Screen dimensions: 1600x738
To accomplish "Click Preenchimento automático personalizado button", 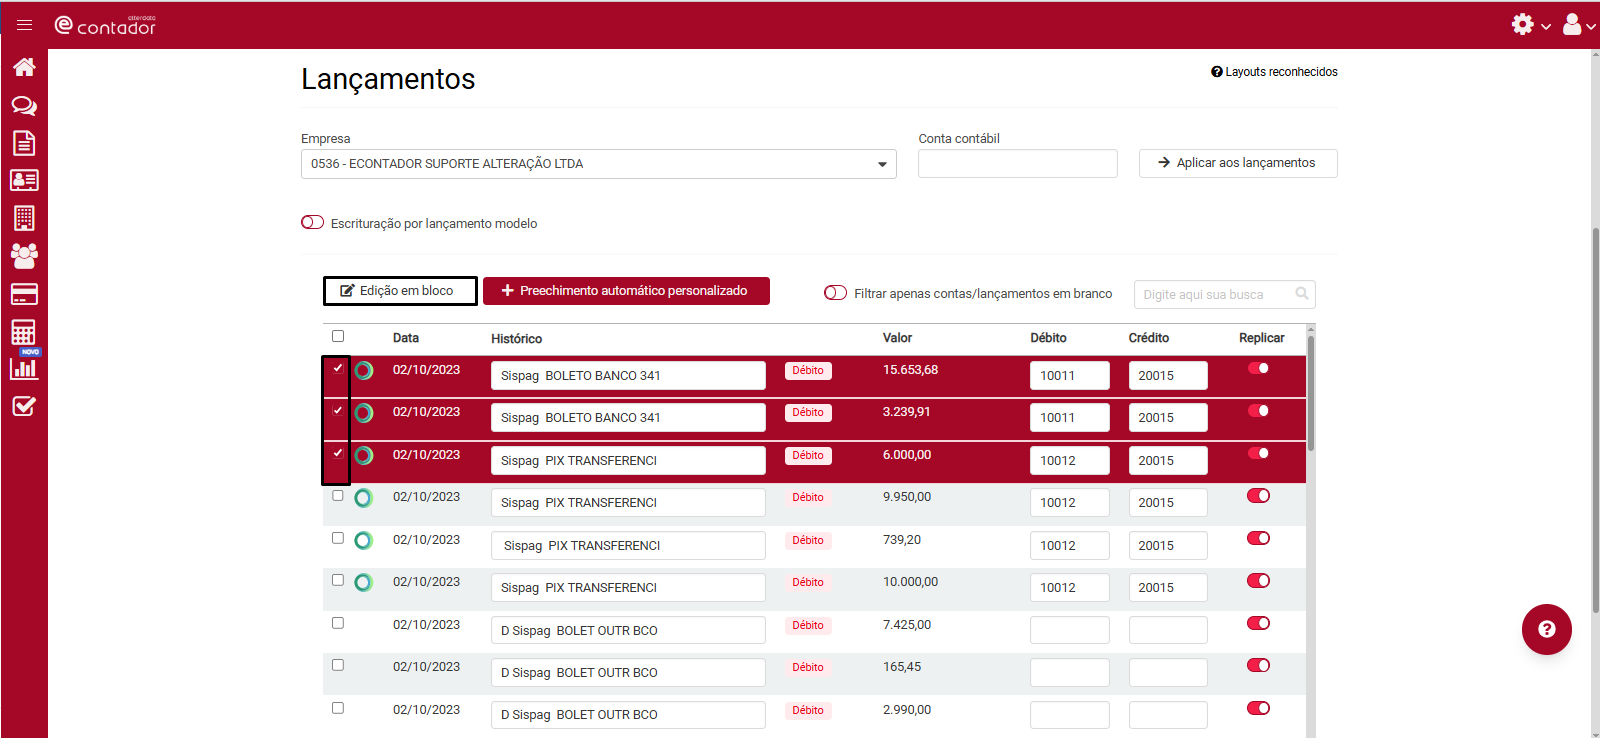I will (x=626, y=291).
